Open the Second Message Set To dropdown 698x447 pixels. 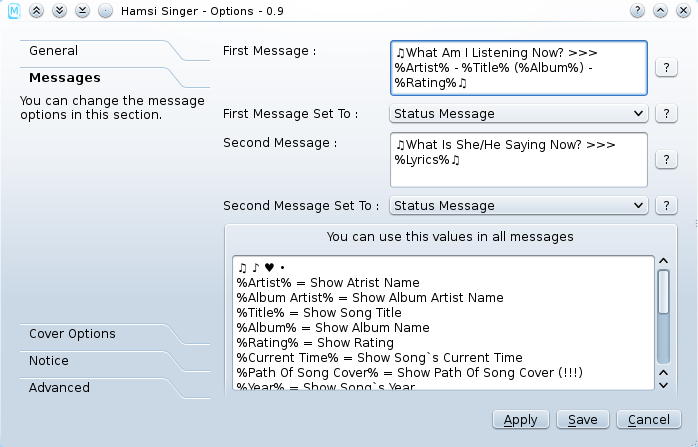point(519,206)
